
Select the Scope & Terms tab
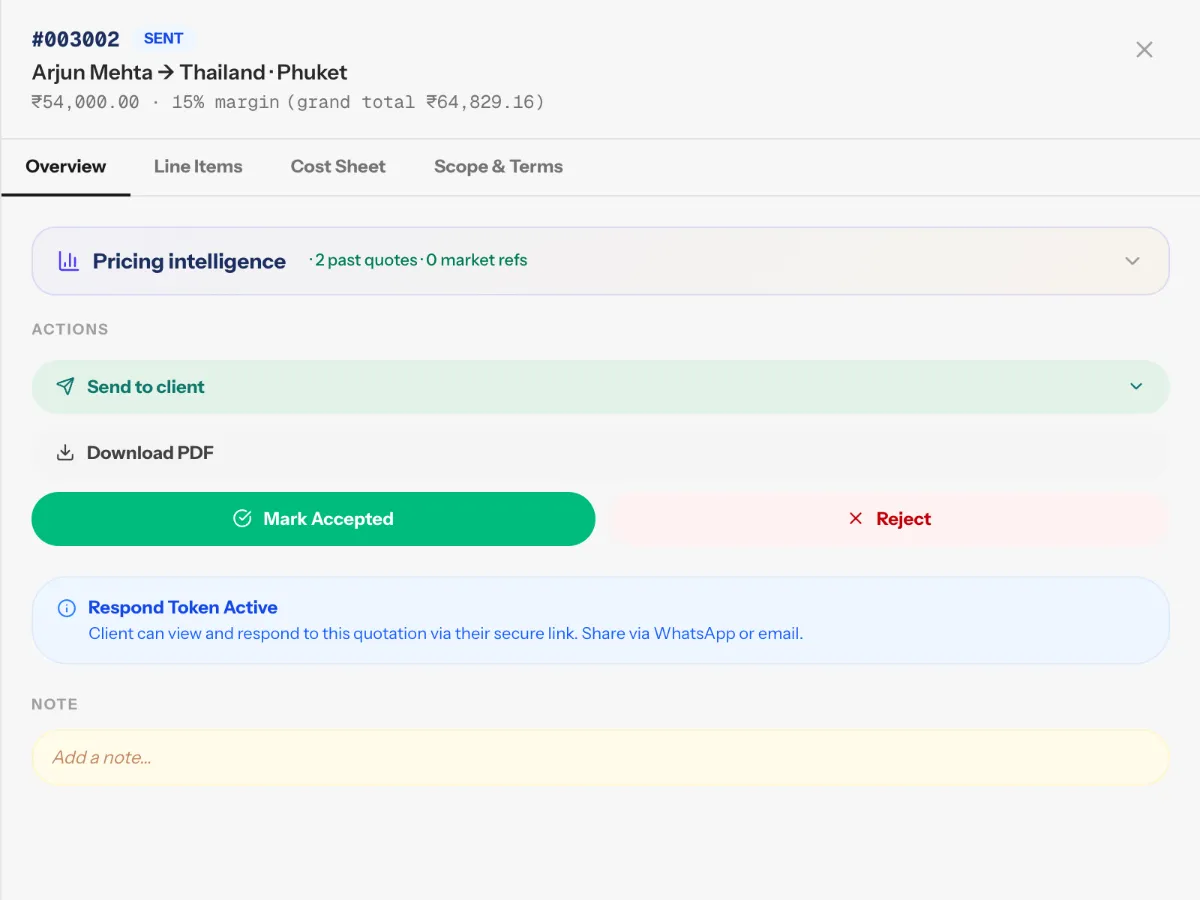pos(498,167)
